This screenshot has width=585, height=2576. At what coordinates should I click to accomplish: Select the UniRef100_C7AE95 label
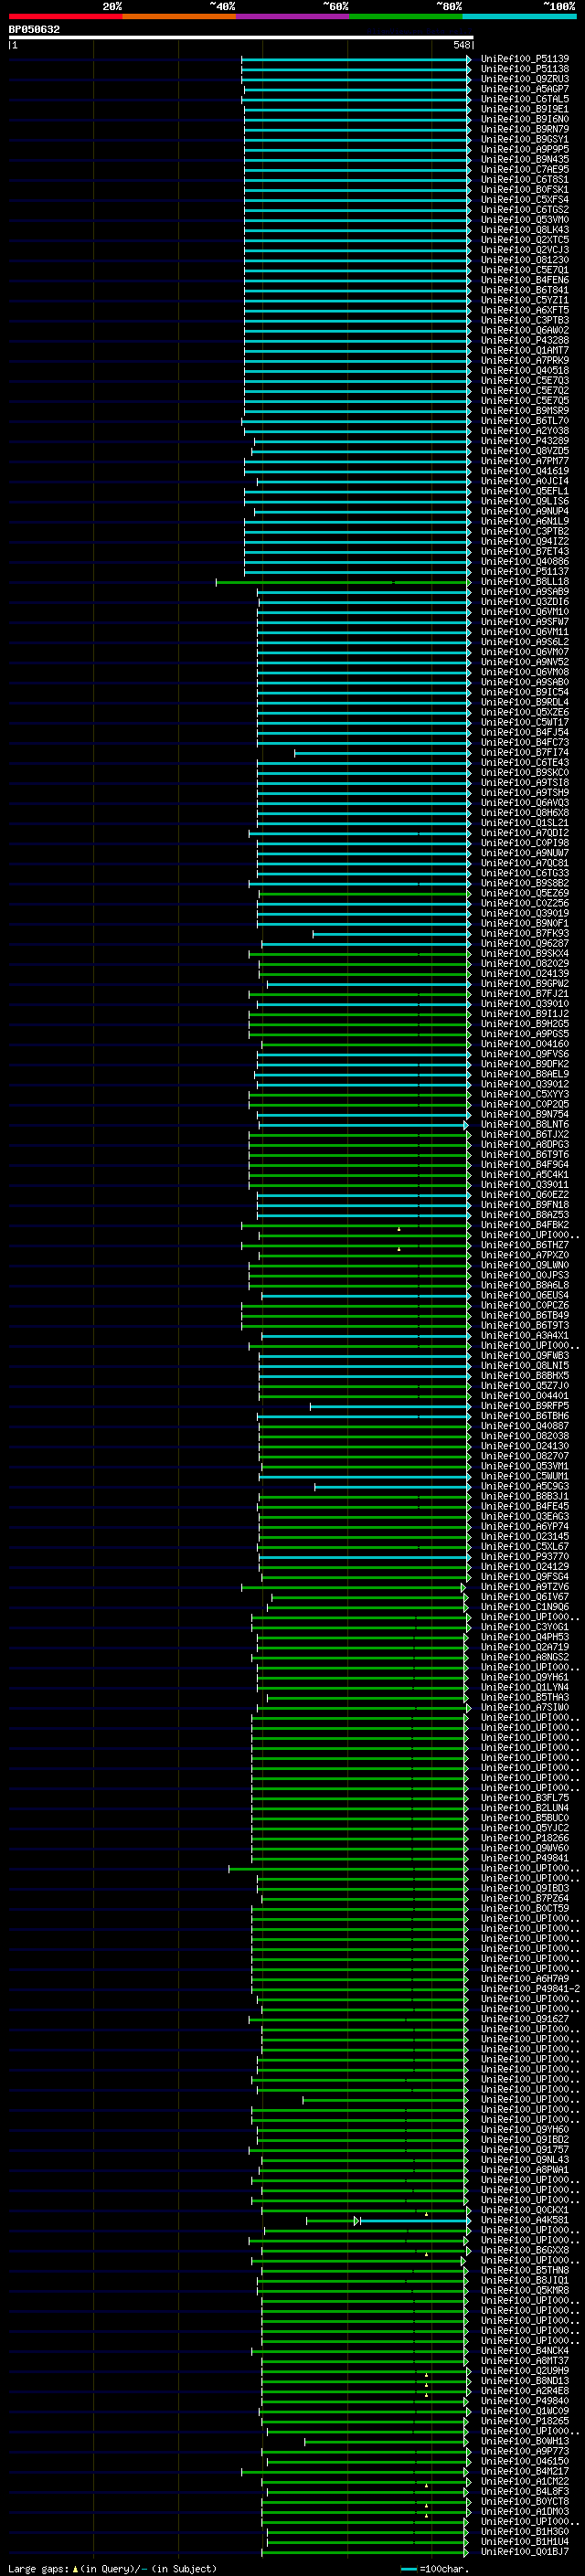524,169
